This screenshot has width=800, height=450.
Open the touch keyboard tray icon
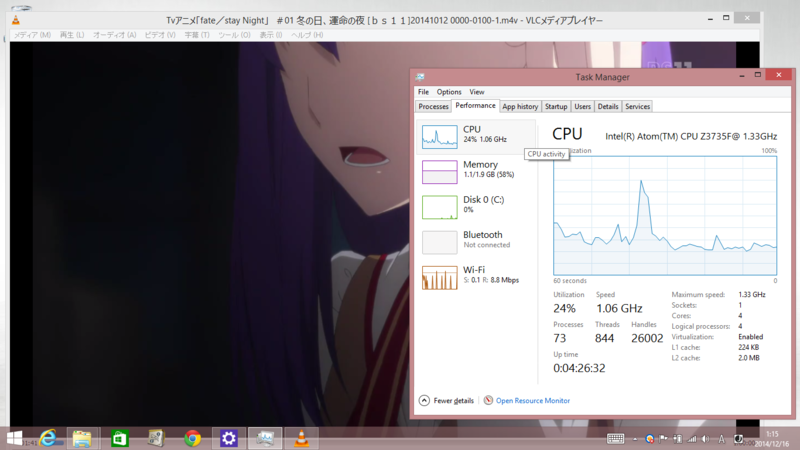pos(615,439)
